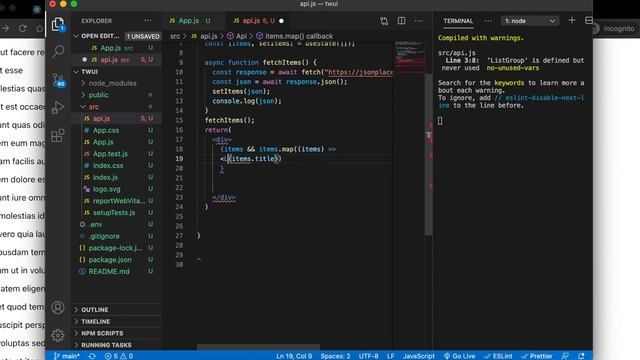640x360 pixels.
Task: Open terminal panel more actions ellipsis
Action: 488,21
